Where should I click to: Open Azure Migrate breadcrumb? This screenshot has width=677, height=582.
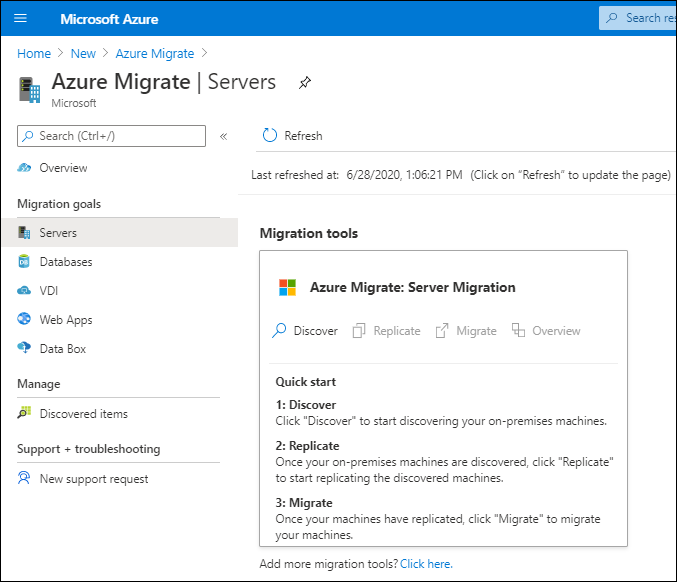(155, 54)
